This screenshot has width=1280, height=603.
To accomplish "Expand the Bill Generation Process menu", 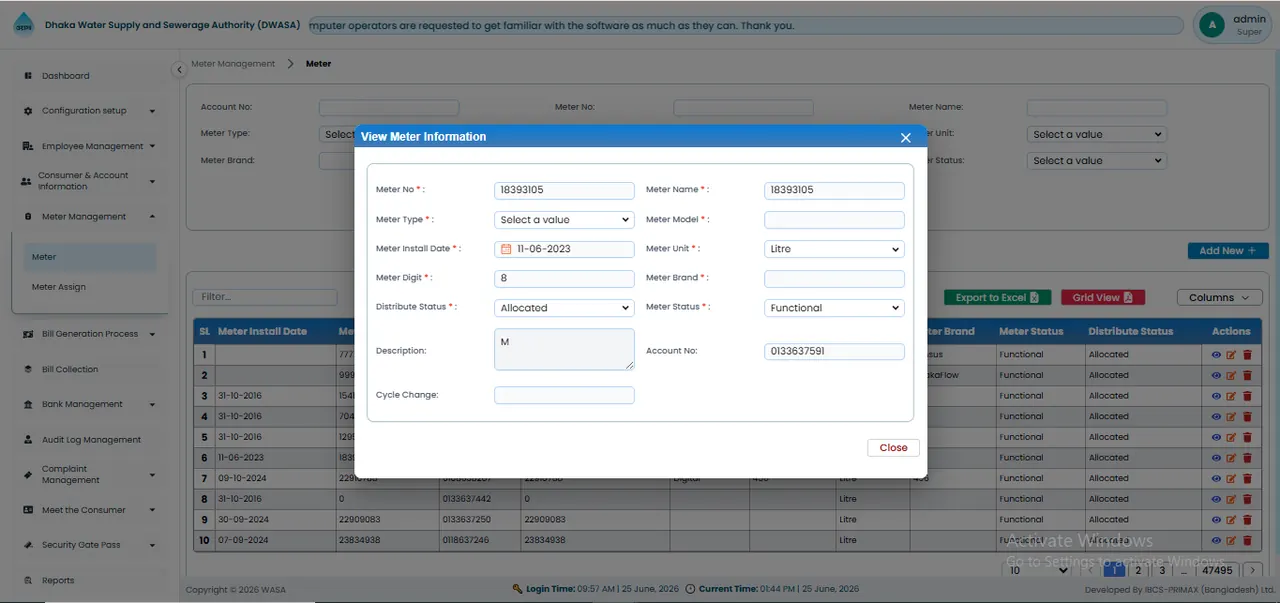I will pyautogui.click(x=90, y=334).
